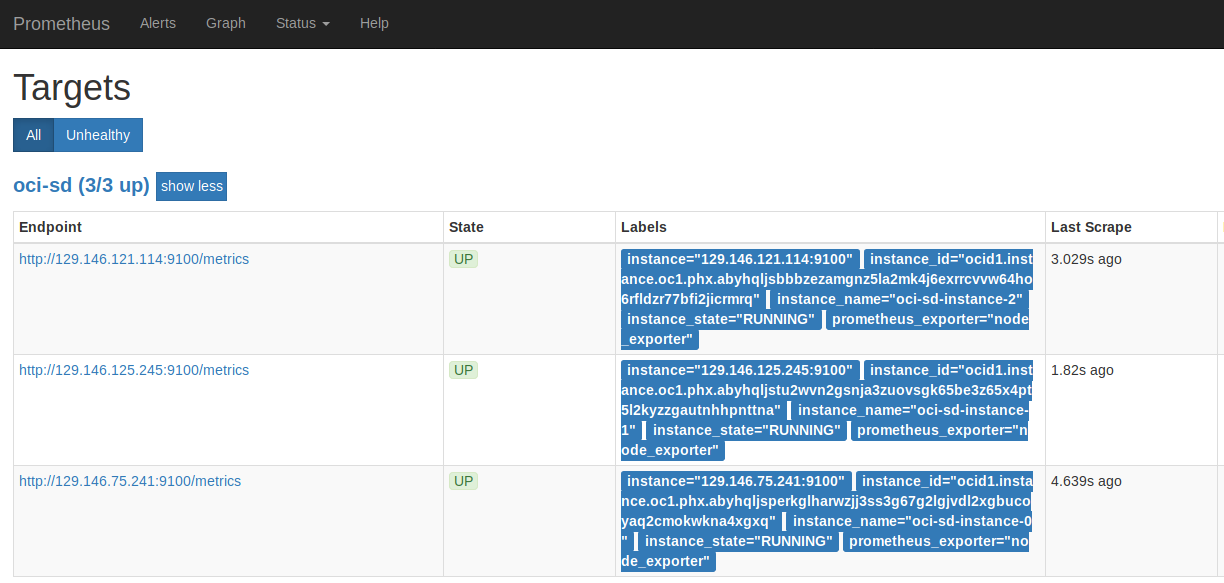Open endpoint 129.146.121.114:9100/metrics
This screenshot has height=583, width=1224.
pyautogui.click(x=134, y=259)
